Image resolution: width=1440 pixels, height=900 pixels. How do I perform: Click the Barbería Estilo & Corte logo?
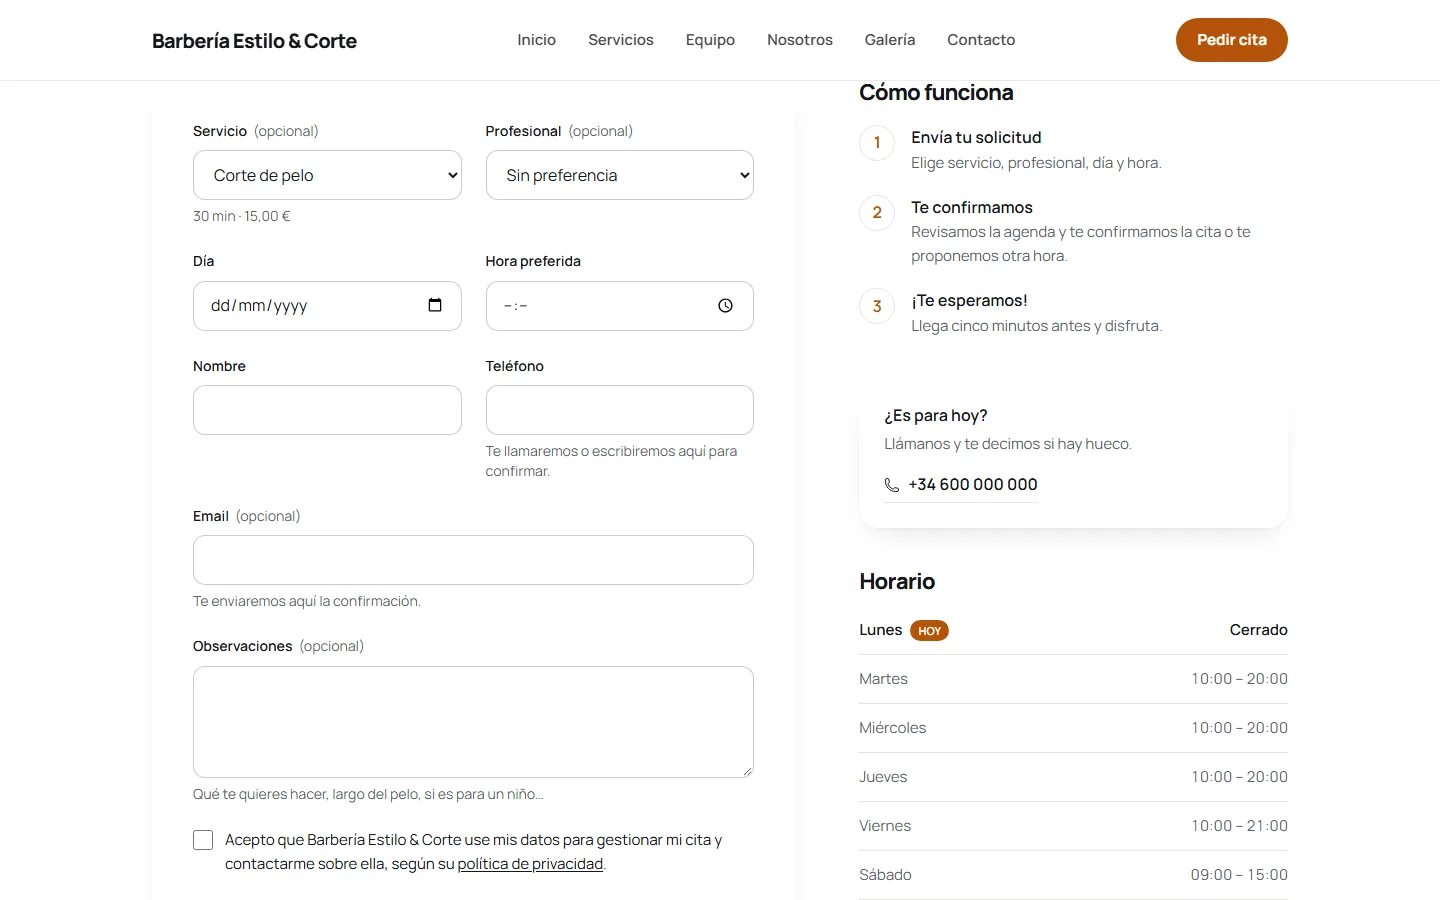pyautogui.click(x=254, y=41)
